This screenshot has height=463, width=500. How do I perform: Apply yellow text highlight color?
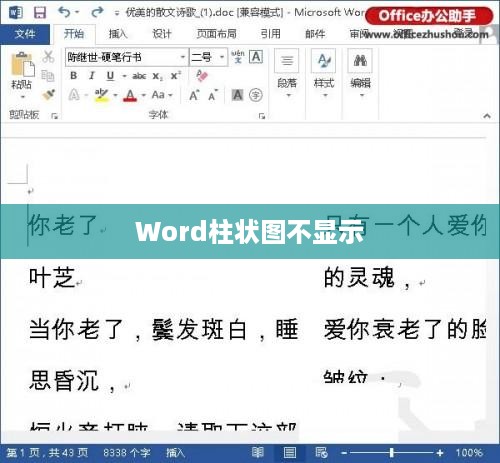[x=101, y=95]
